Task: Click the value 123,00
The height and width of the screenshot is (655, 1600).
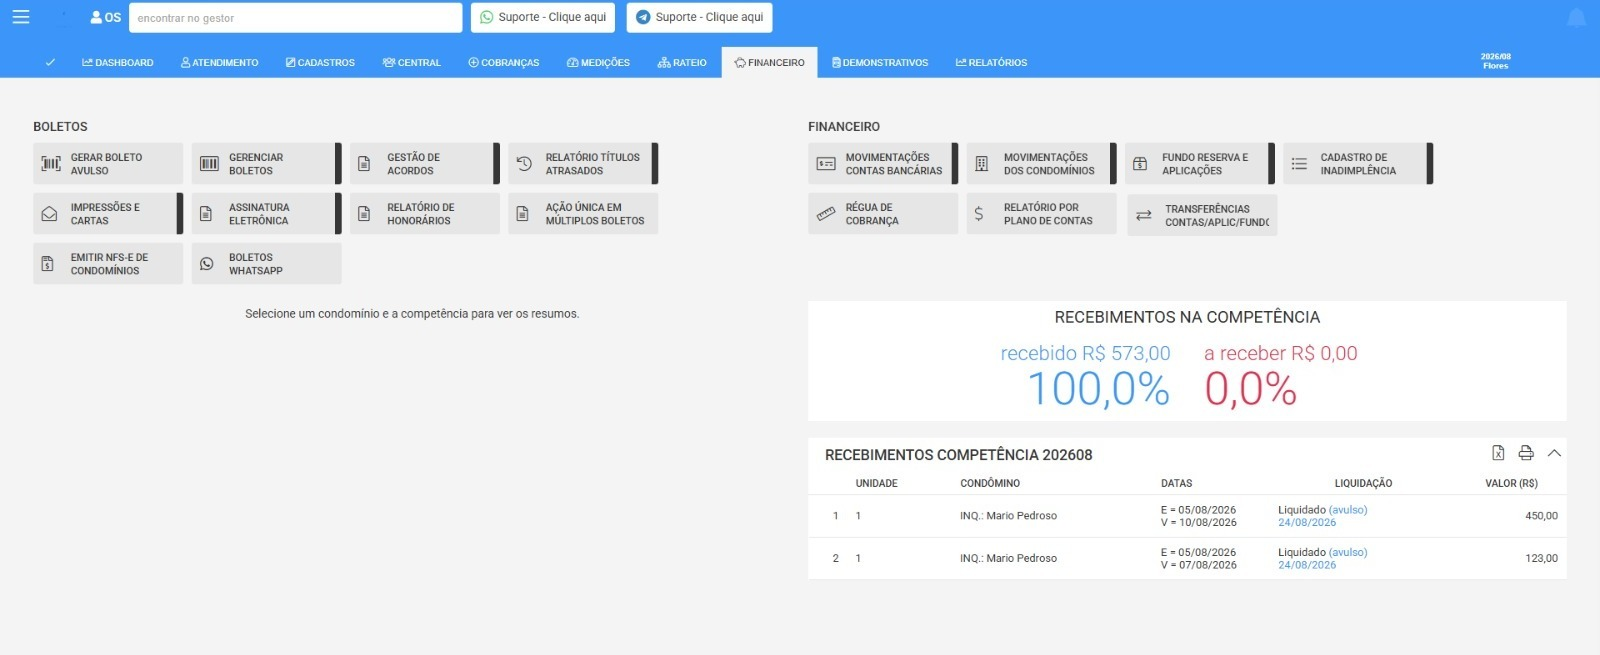Action: (x=1541, y=558)
